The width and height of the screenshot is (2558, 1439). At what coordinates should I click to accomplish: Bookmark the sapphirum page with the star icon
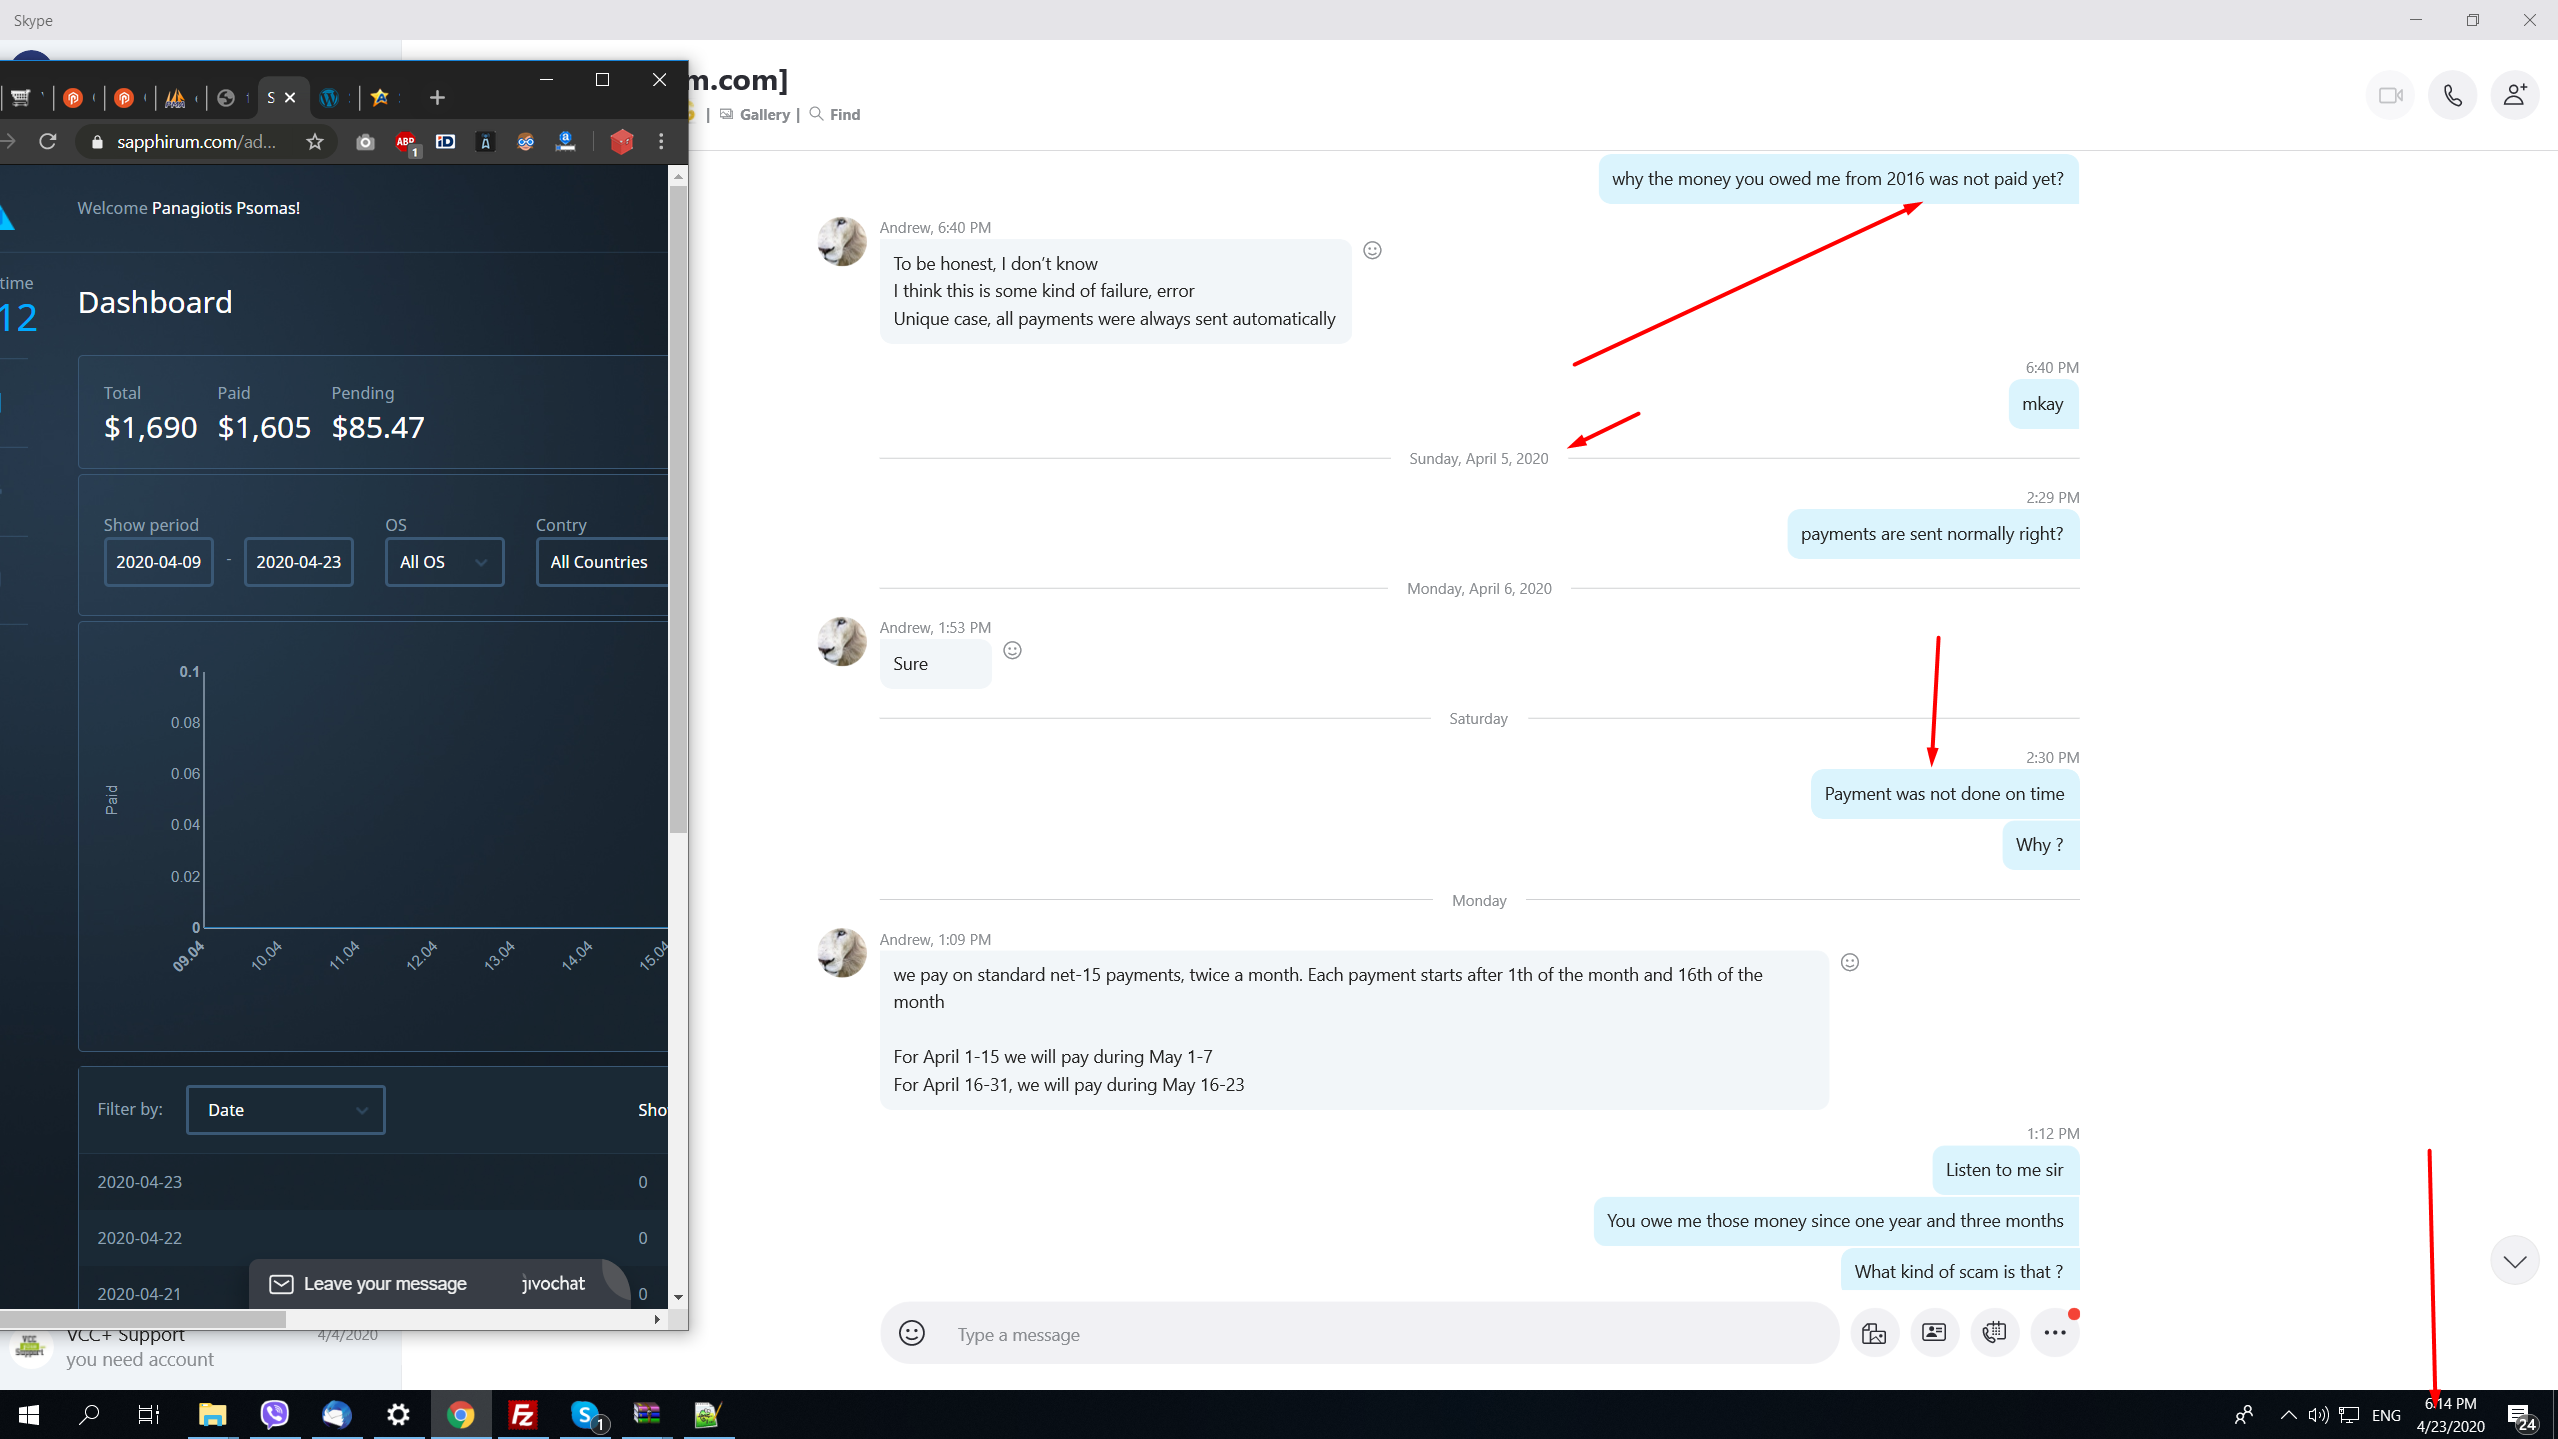point(315,142)
